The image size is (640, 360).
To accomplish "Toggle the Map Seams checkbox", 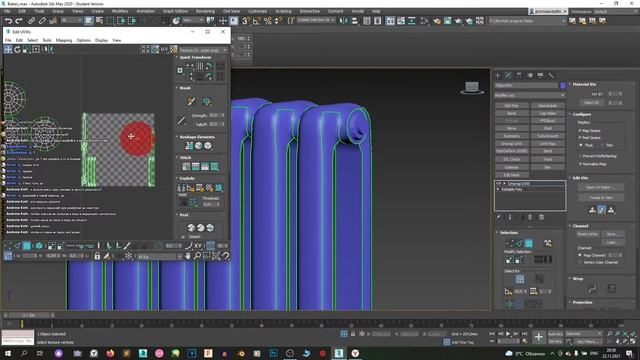I will (580, 131).
